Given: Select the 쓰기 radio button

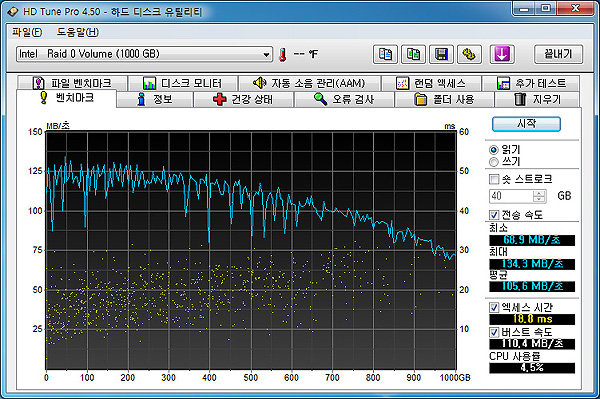Looking at the screenshot, I should [x=494, y=162].
